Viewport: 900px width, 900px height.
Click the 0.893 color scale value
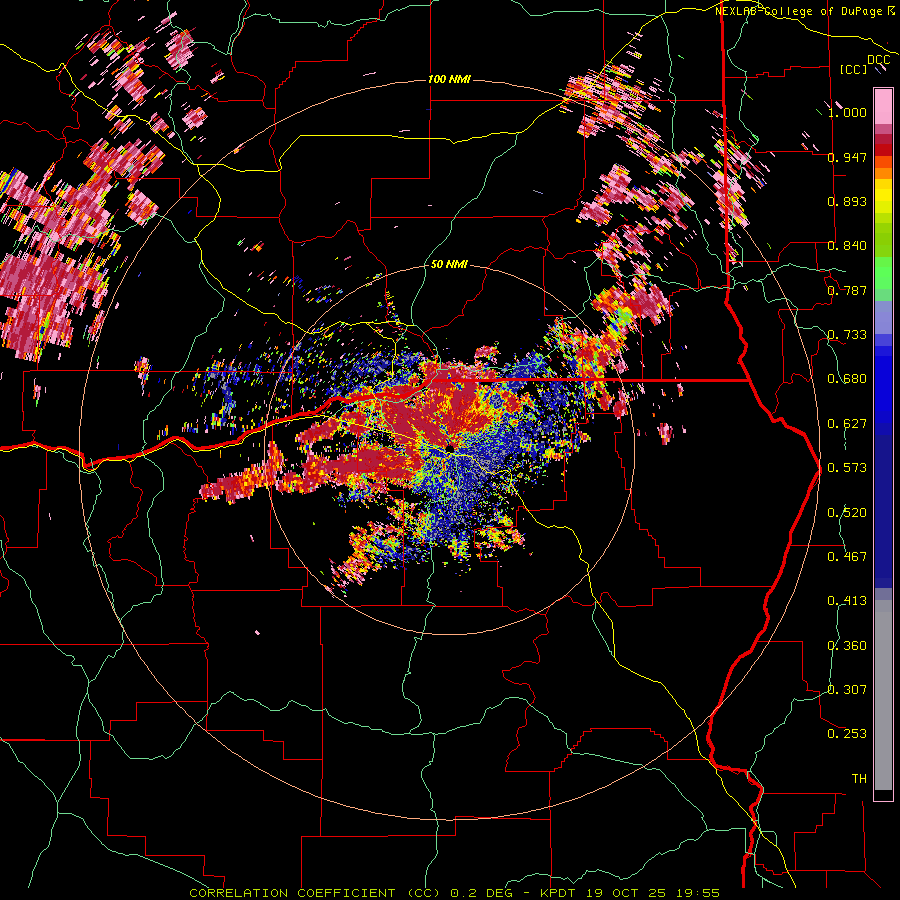tap(847, 201)
